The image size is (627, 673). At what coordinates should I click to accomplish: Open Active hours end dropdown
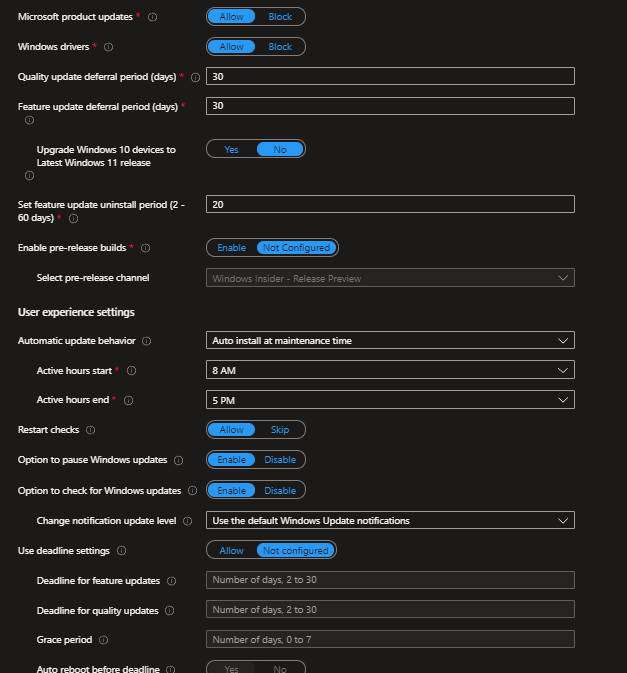[390, 401]
